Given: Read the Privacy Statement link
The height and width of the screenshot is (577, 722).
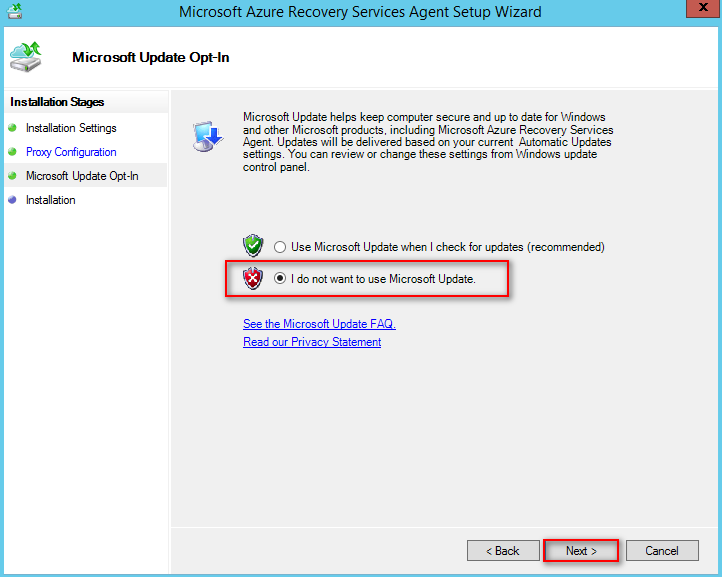Looking at the screenshot, I should coord(312,342).
